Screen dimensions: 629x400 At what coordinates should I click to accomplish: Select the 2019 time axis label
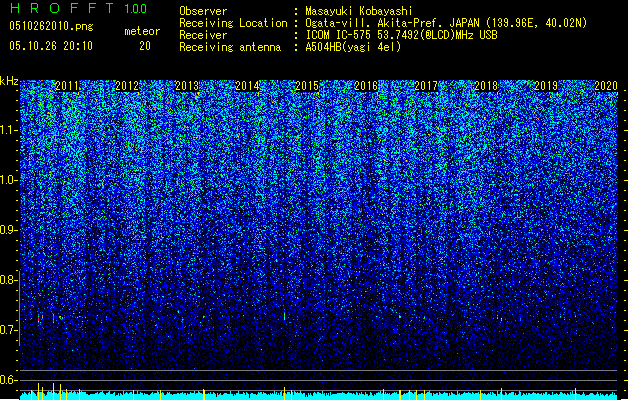tap(546, 86)
